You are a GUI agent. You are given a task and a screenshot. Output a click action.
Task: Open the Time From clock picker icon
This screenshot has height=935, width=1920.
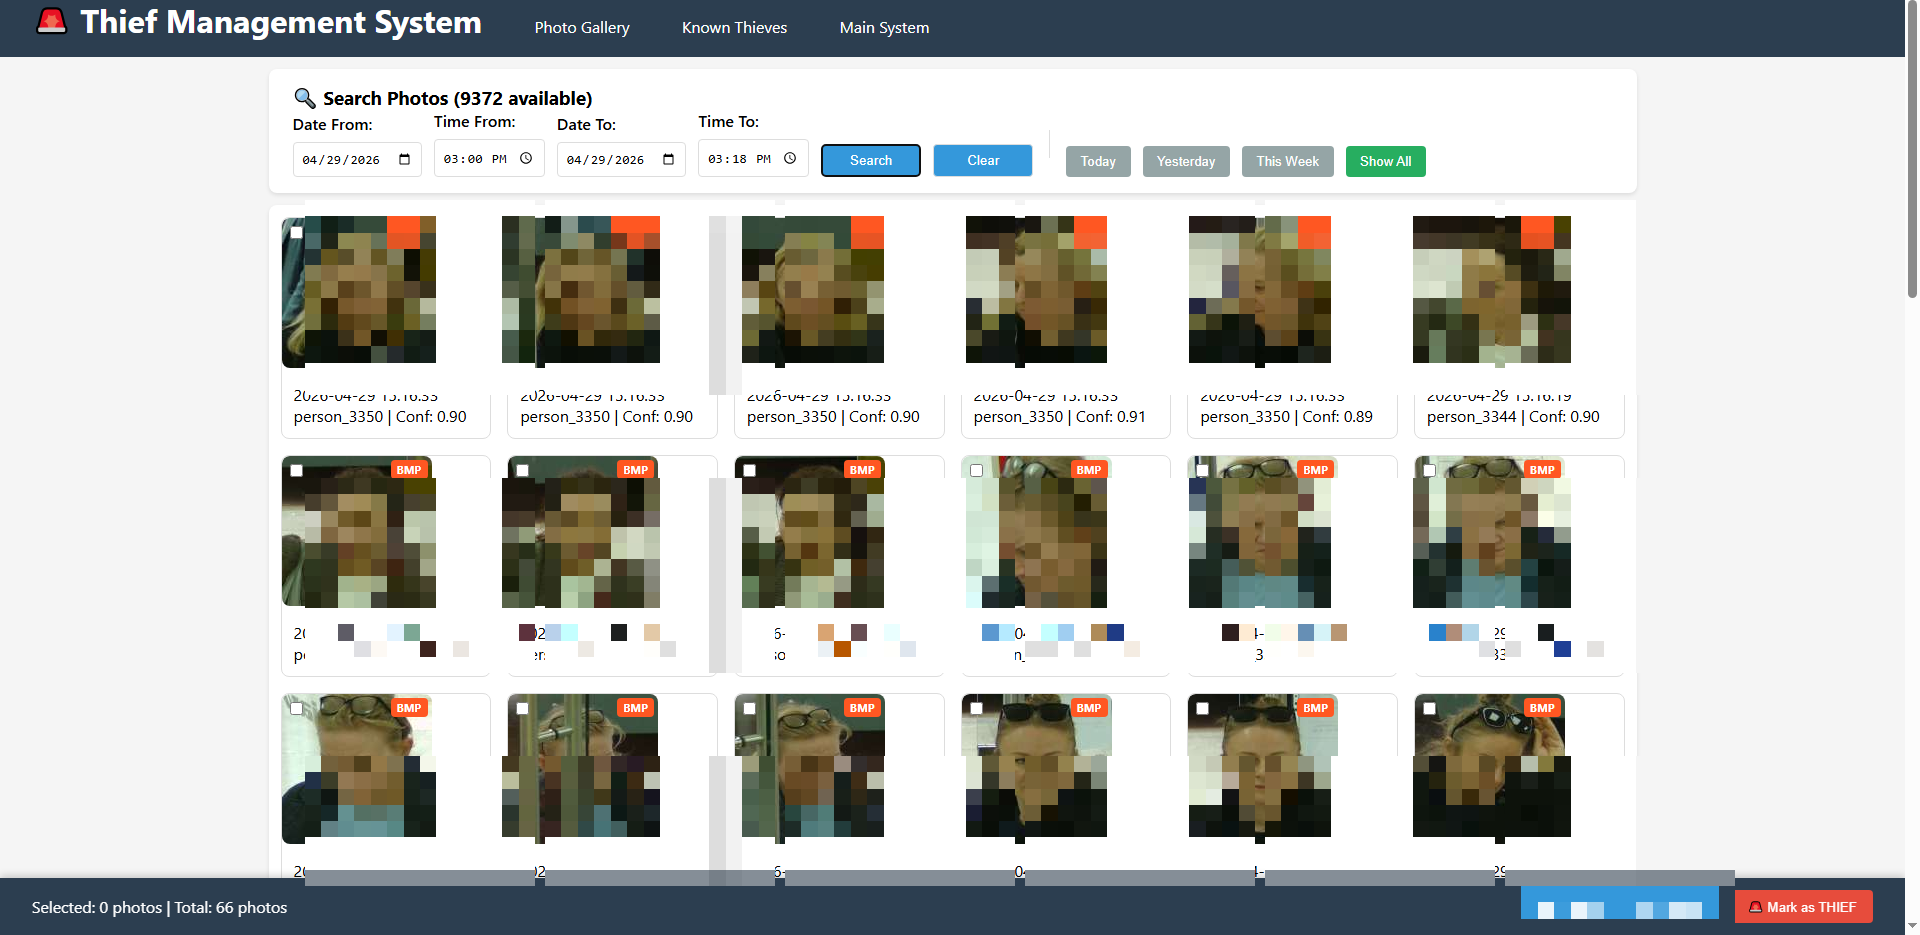point(526,158)
